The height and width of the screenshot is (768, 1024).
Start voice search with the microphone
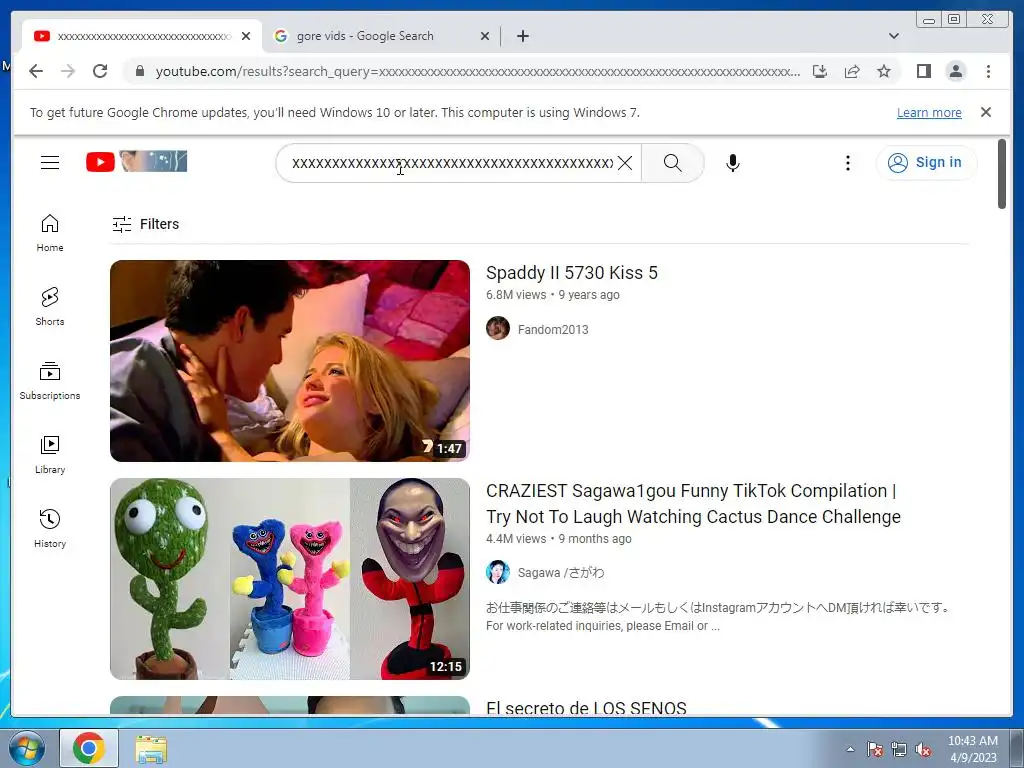[733, 163]
